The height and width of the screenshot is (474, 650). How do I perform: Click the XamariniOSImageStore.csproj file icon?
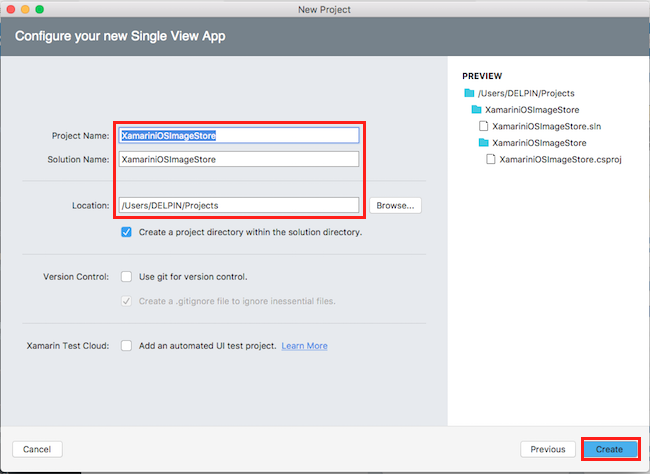tap(491, 159)
